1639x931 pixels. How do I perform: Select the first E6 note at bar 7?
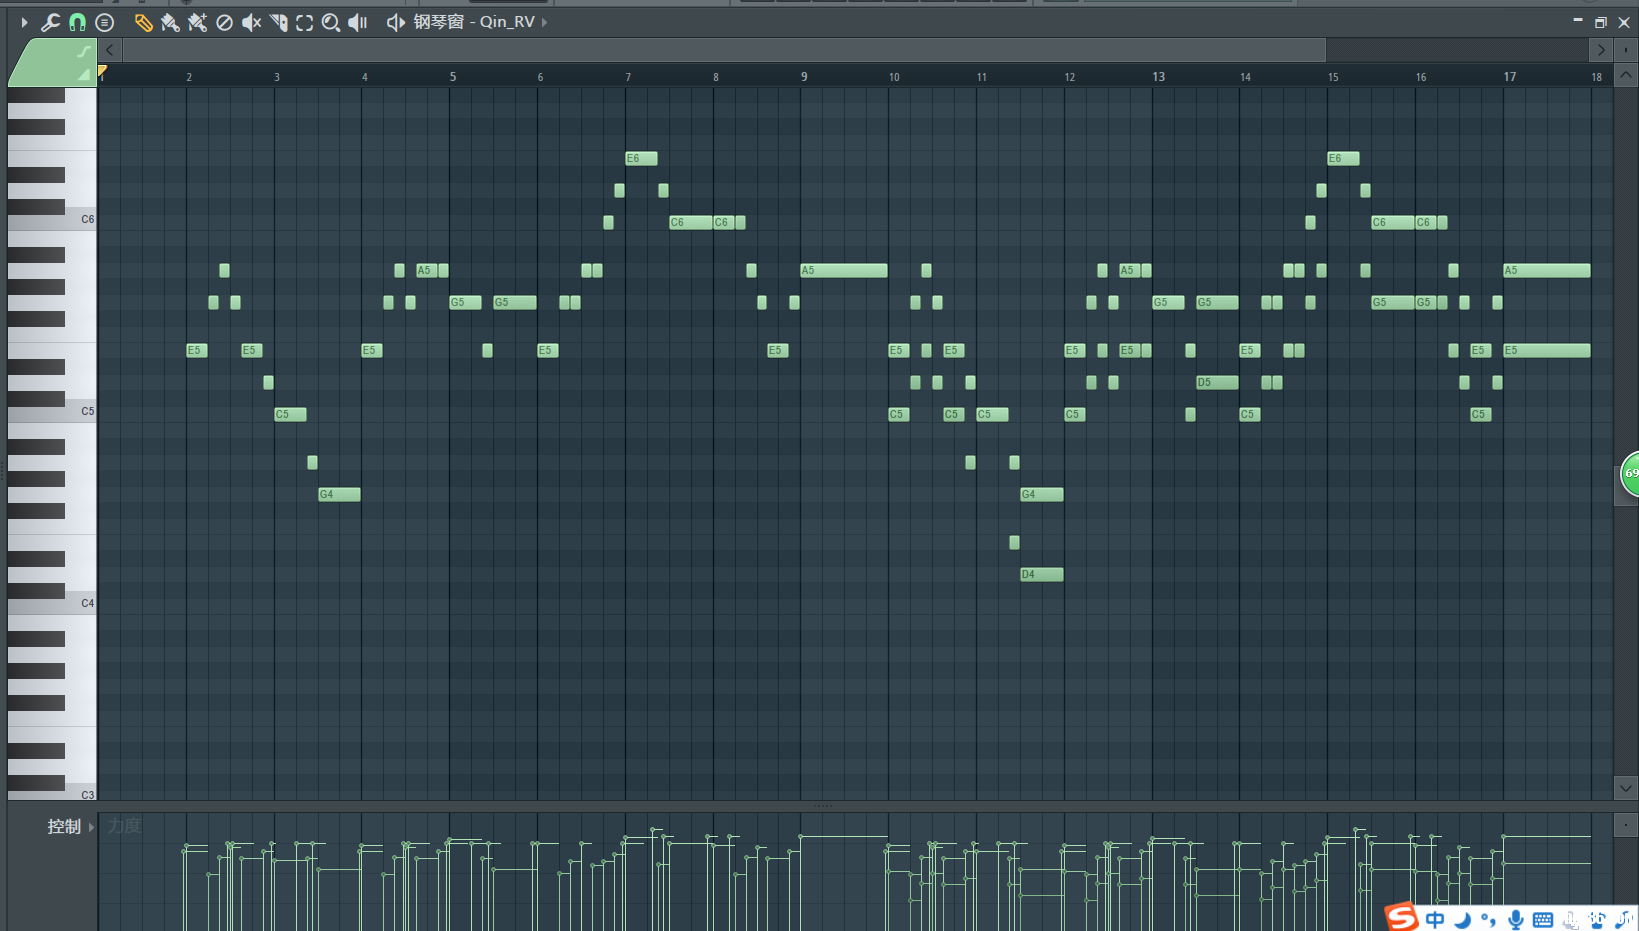point(641,158)
